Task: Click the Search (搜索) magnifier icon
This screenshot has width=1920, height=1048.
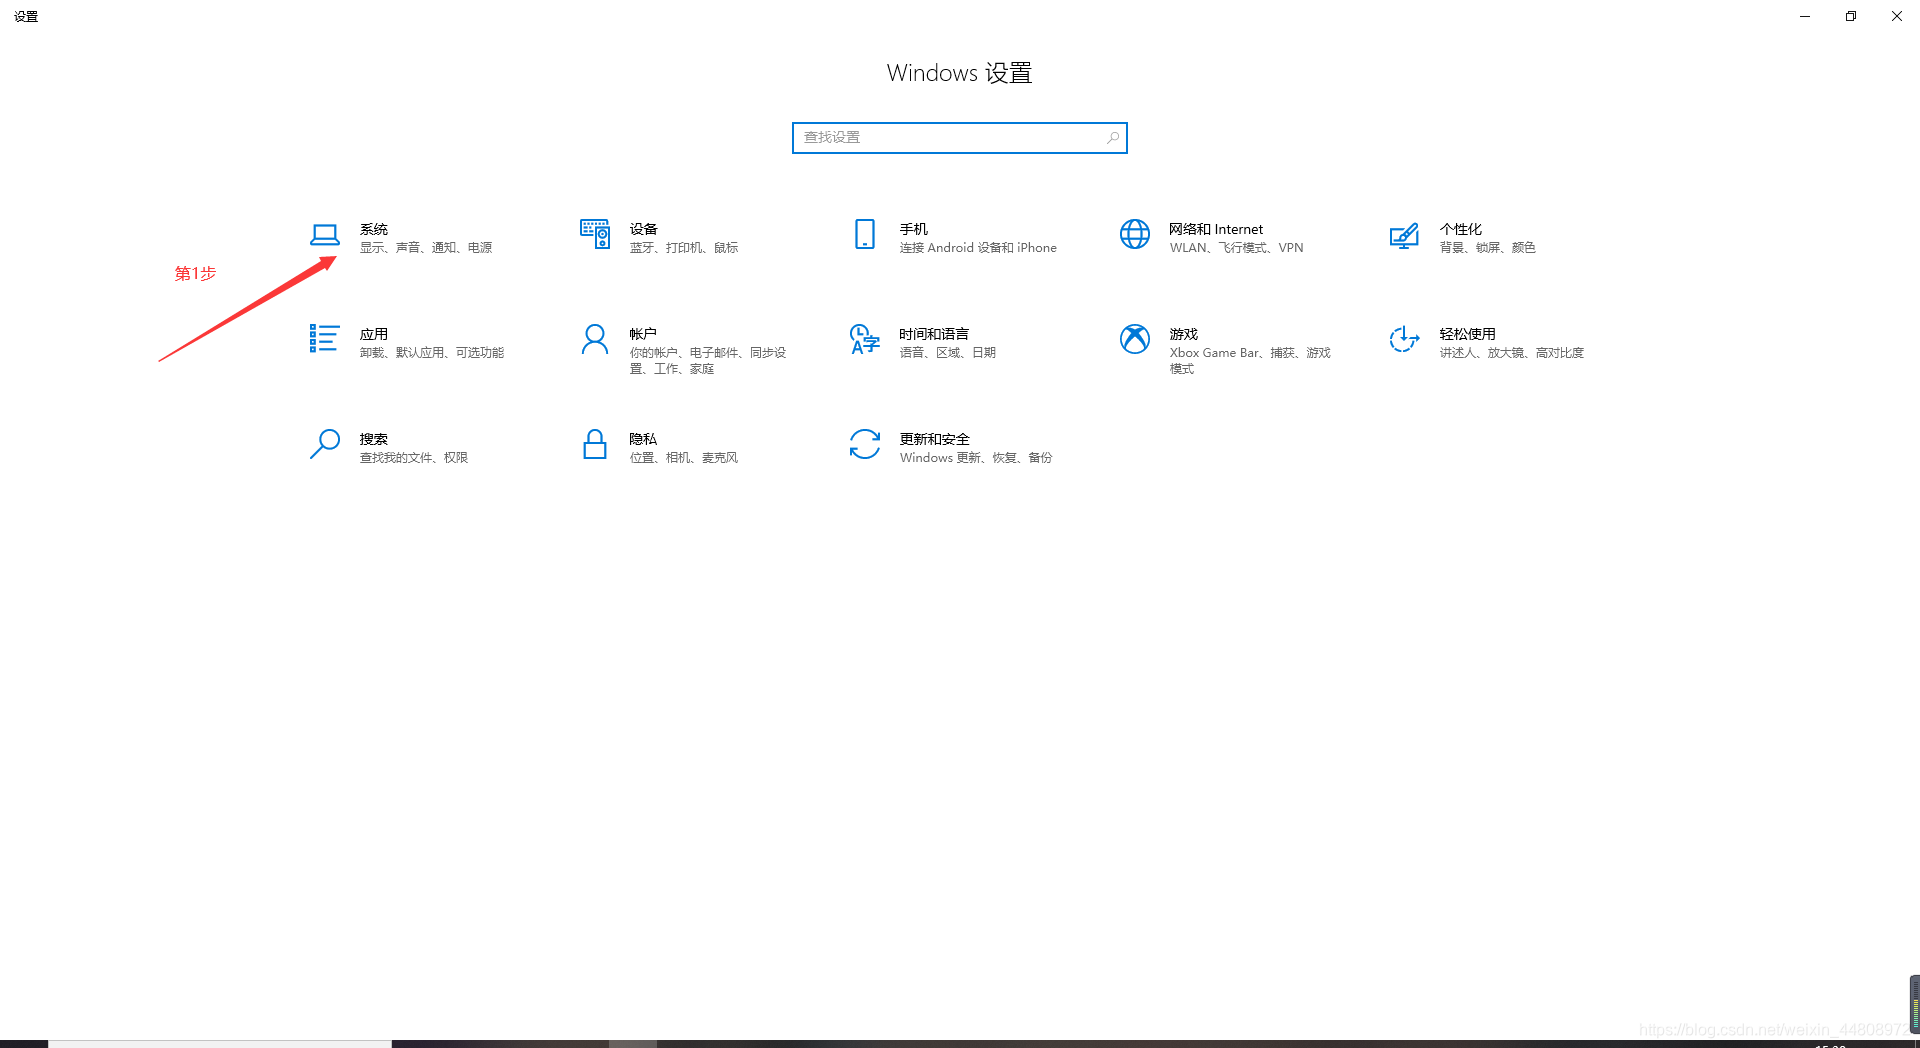Action: tap(324, 444)
